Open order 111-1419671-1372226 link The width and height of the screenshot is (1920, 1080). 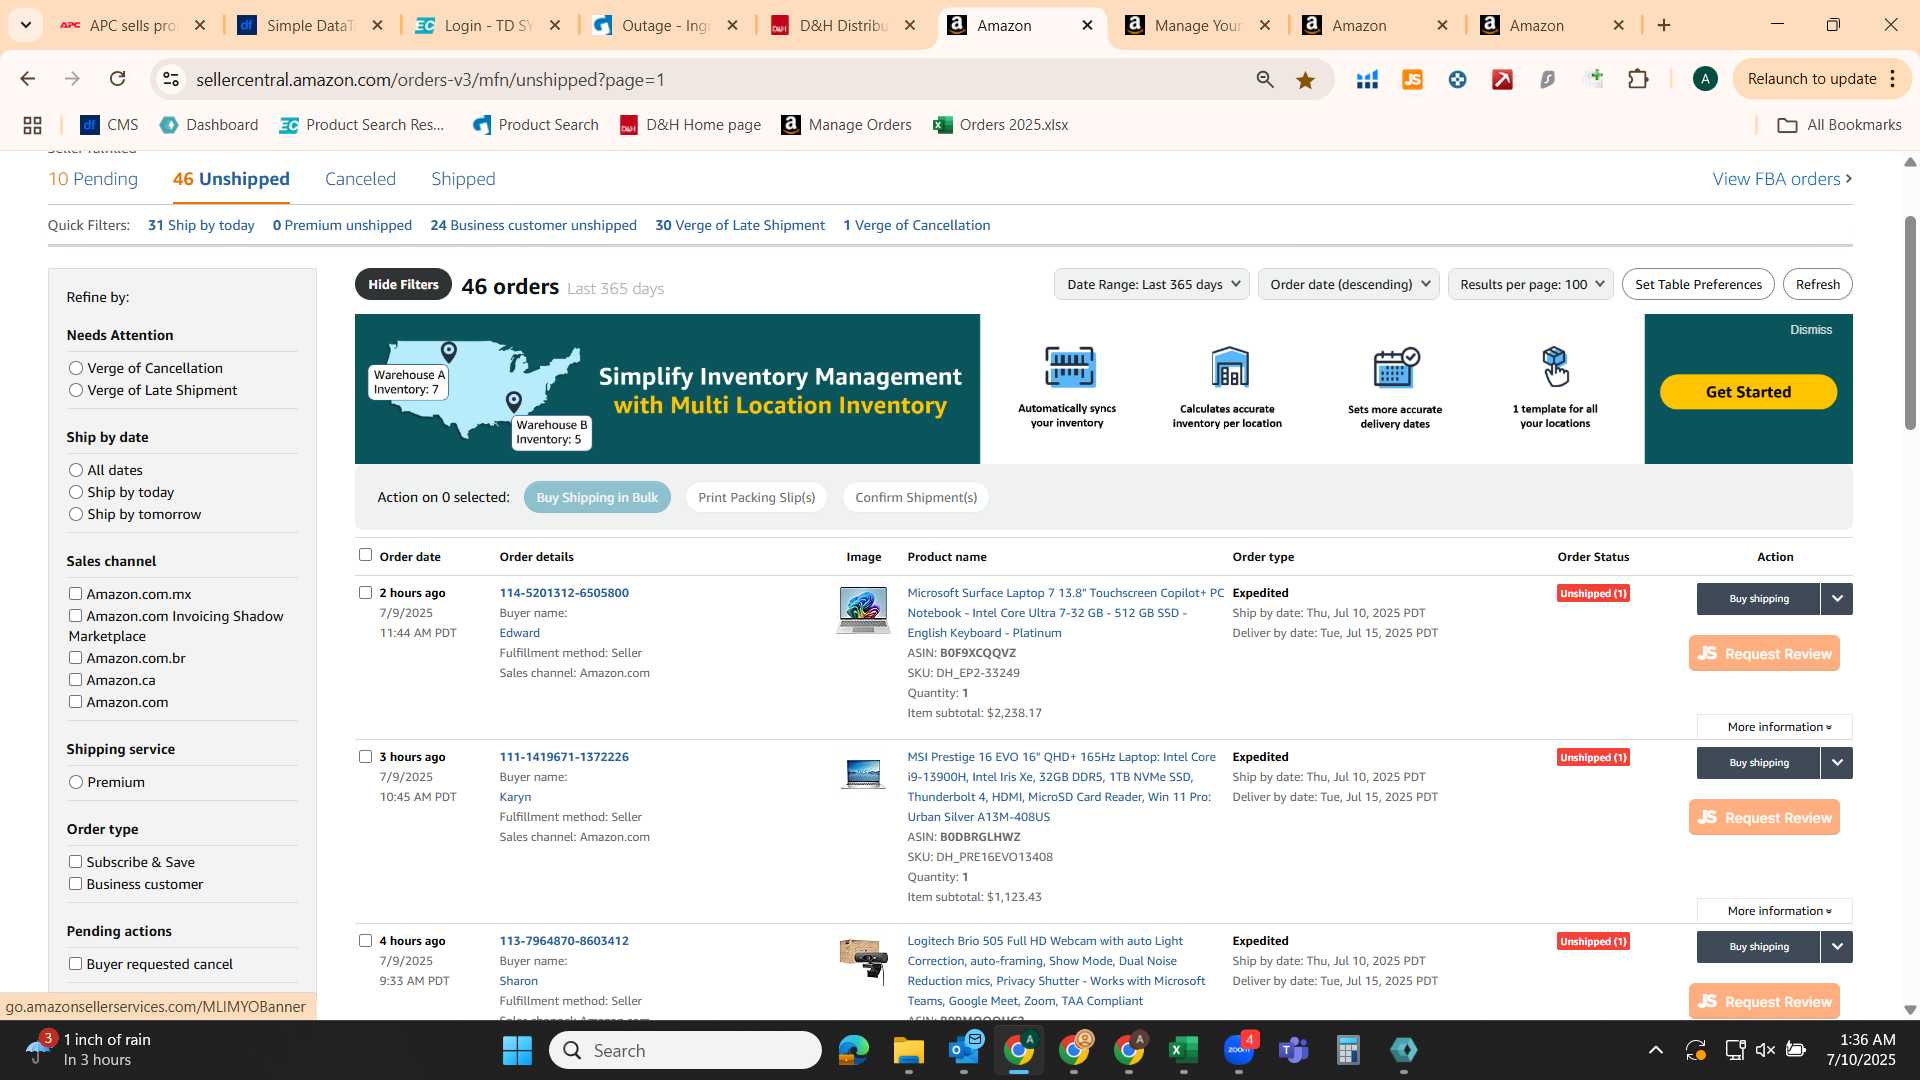coord(564,757)
